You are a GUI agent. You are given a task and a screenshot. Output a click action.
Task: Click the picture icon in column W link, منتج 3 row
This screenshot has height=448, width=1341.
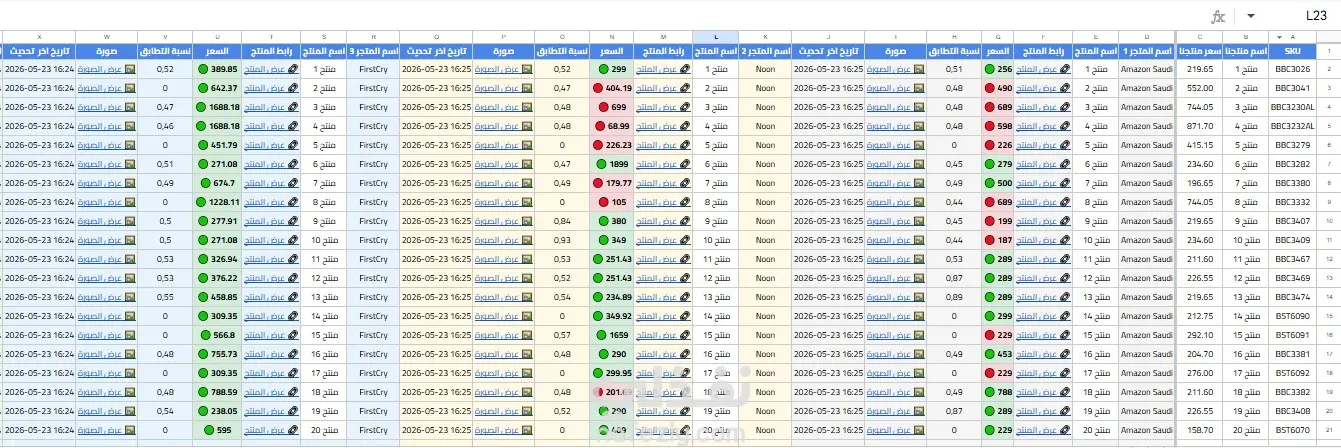tap(129, 107)
